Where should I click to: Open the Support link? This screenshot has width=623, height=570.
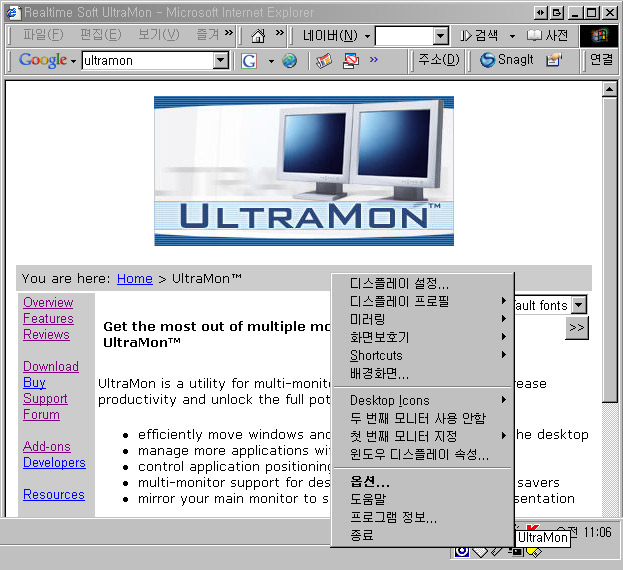pos(45,398)
